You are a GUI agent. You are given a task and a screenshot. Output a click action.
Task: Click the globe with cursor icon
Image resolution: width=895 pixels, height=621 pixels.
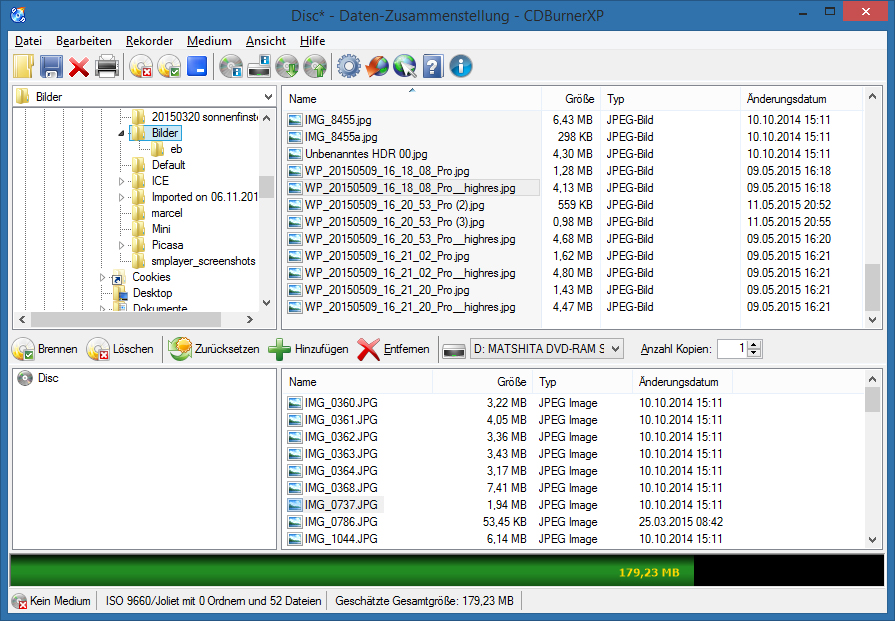pos(405,66)
